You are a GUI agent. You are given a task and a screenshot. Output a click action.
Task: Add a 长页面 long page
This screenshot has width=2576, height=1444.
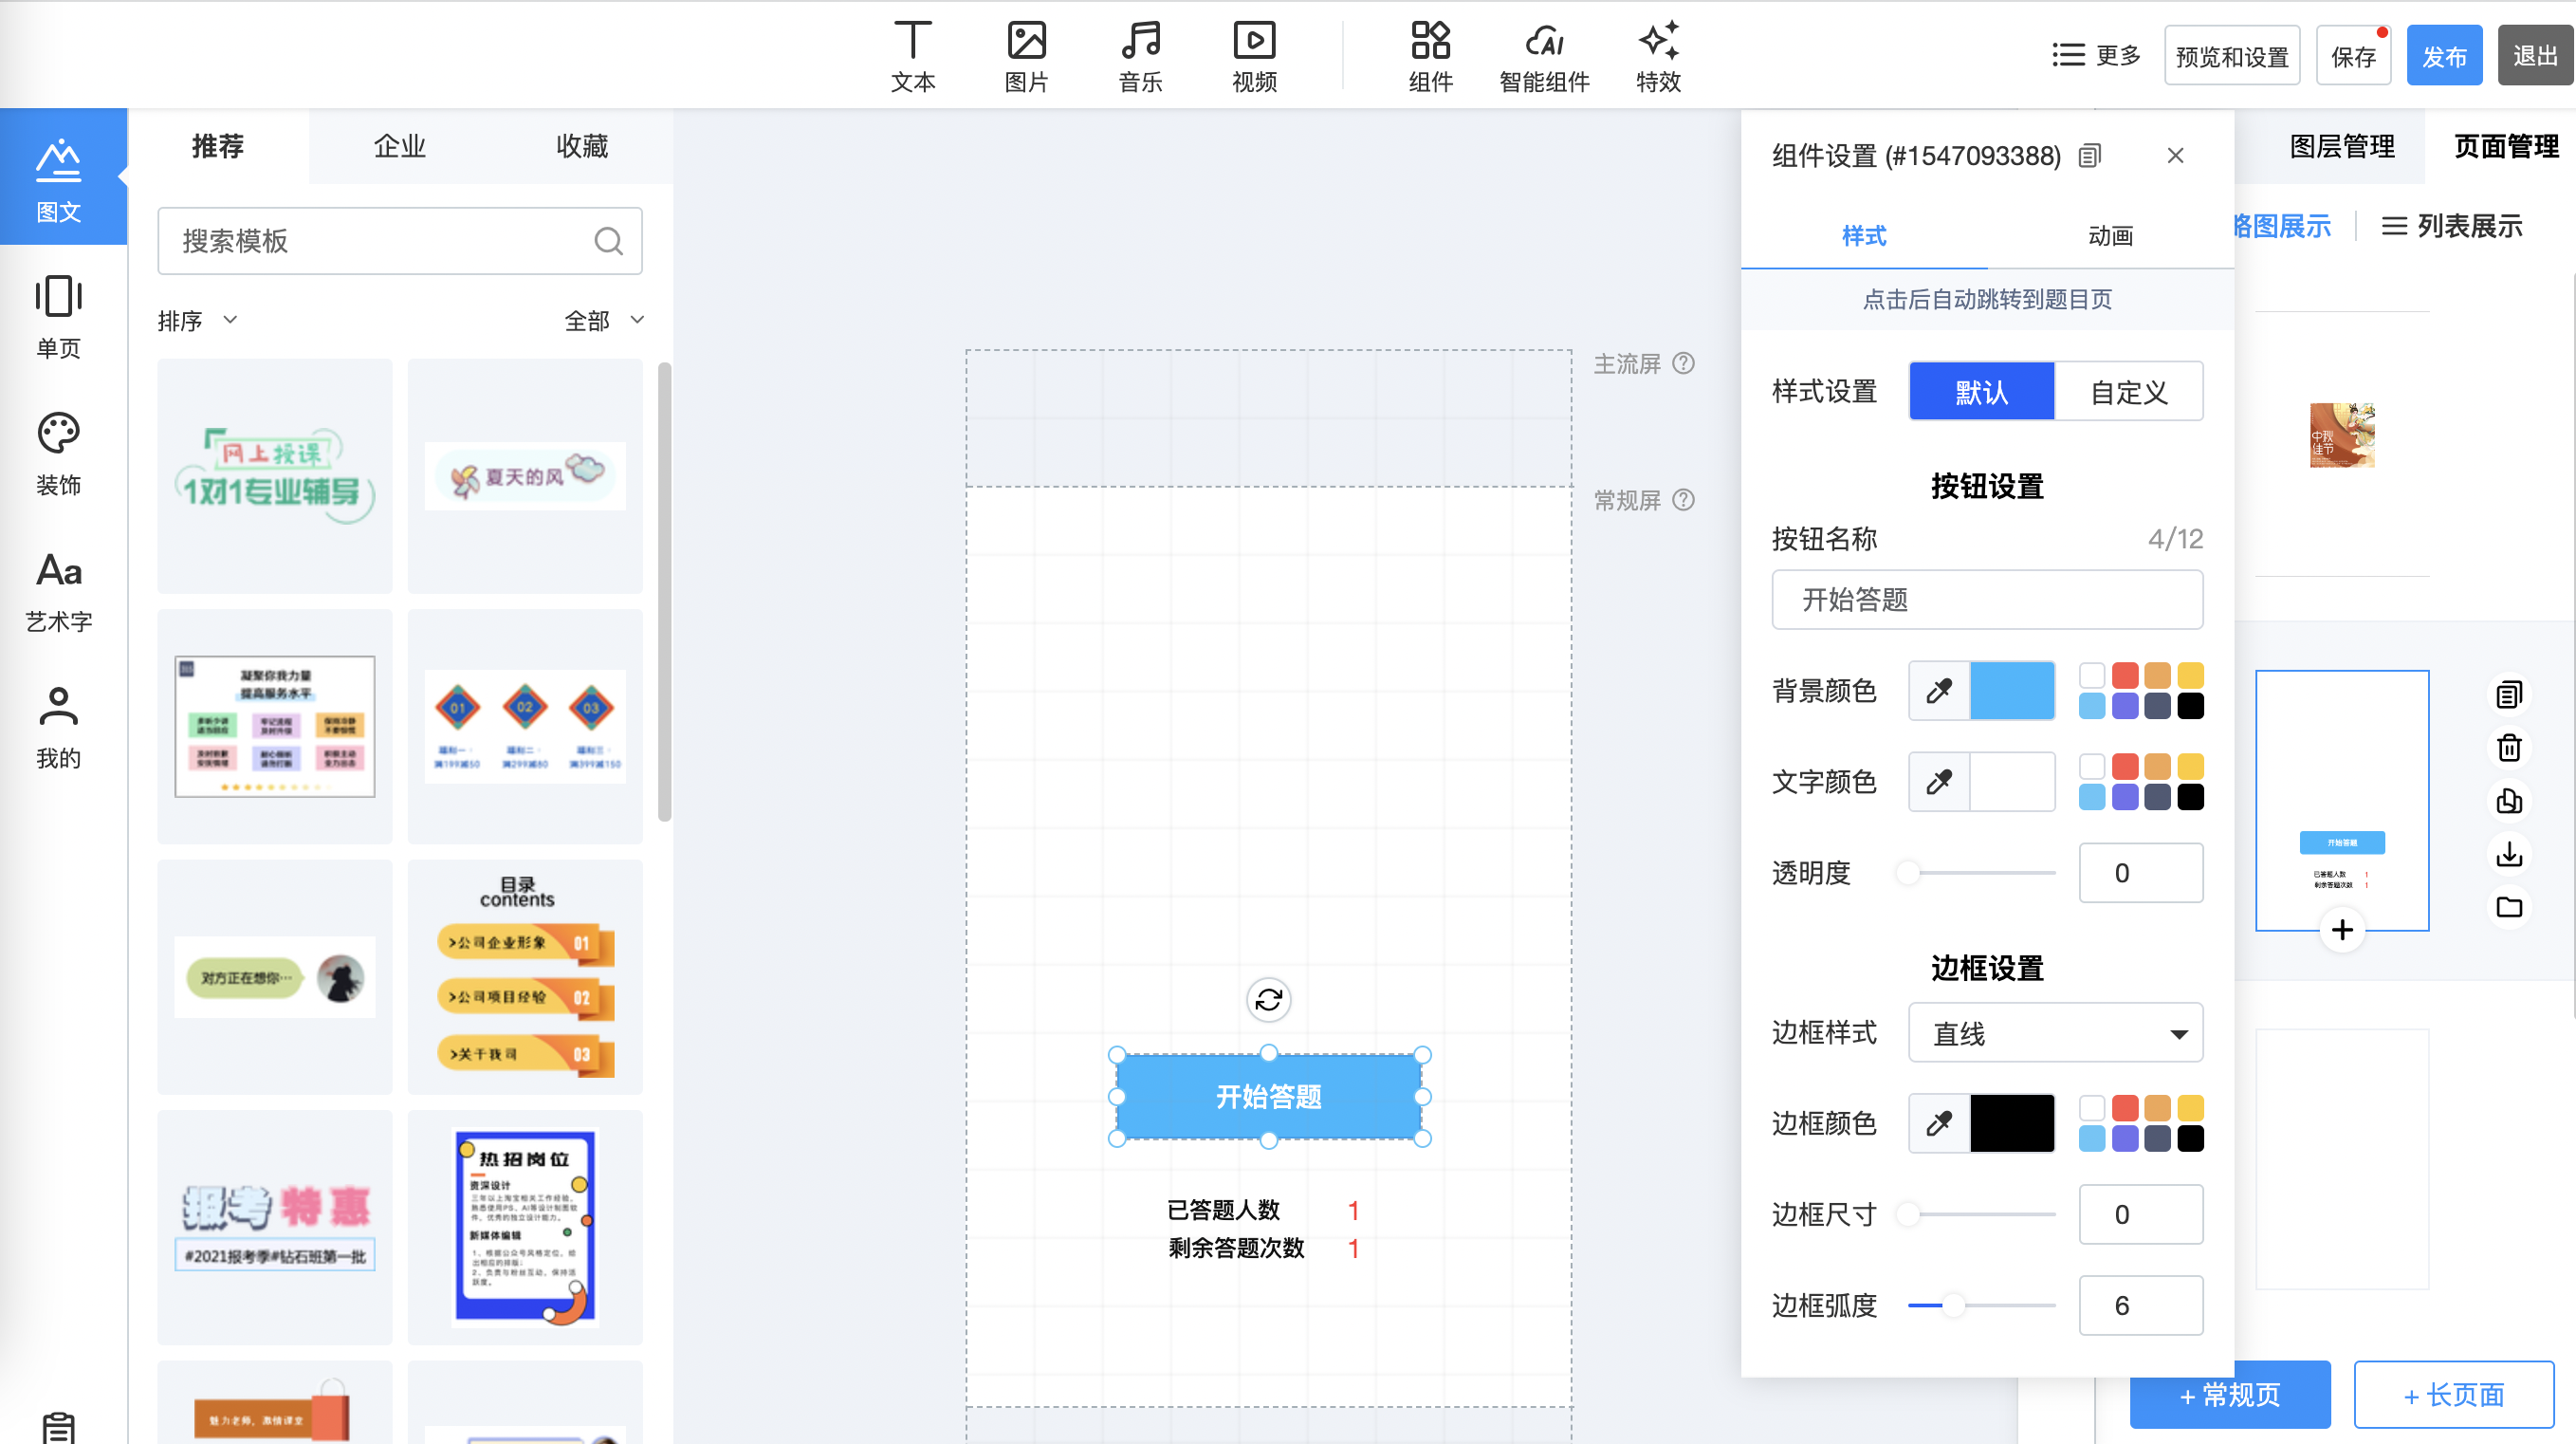(x=2453, y=1394)
